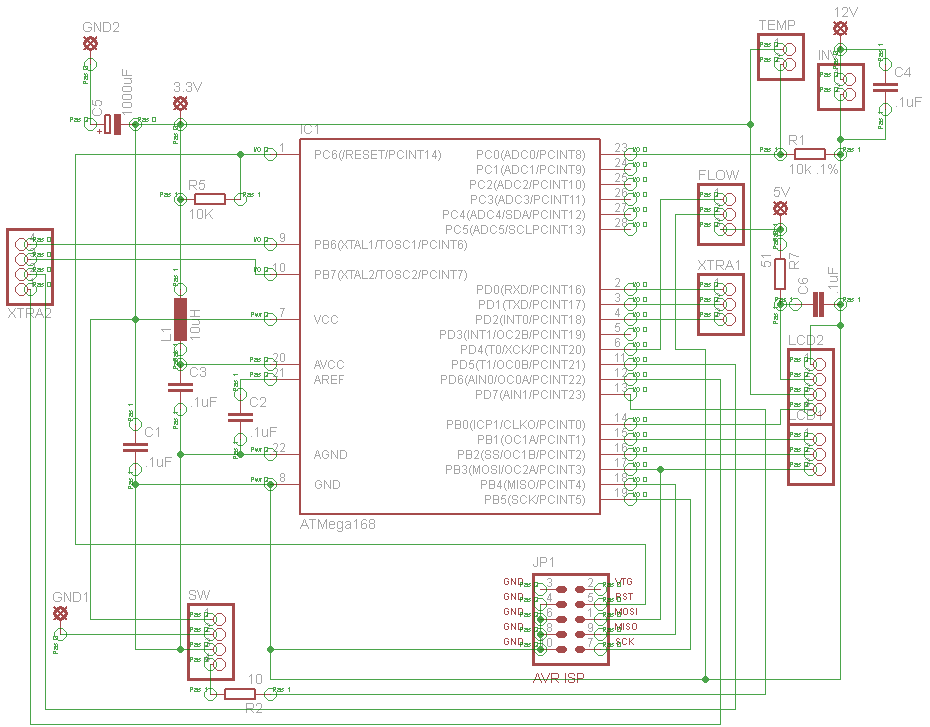The image size is (930, 727).
Task: Select pin label "PC6(/RESET/PCINT14)"
Action: pyautogui.click(x=378, y=155)
